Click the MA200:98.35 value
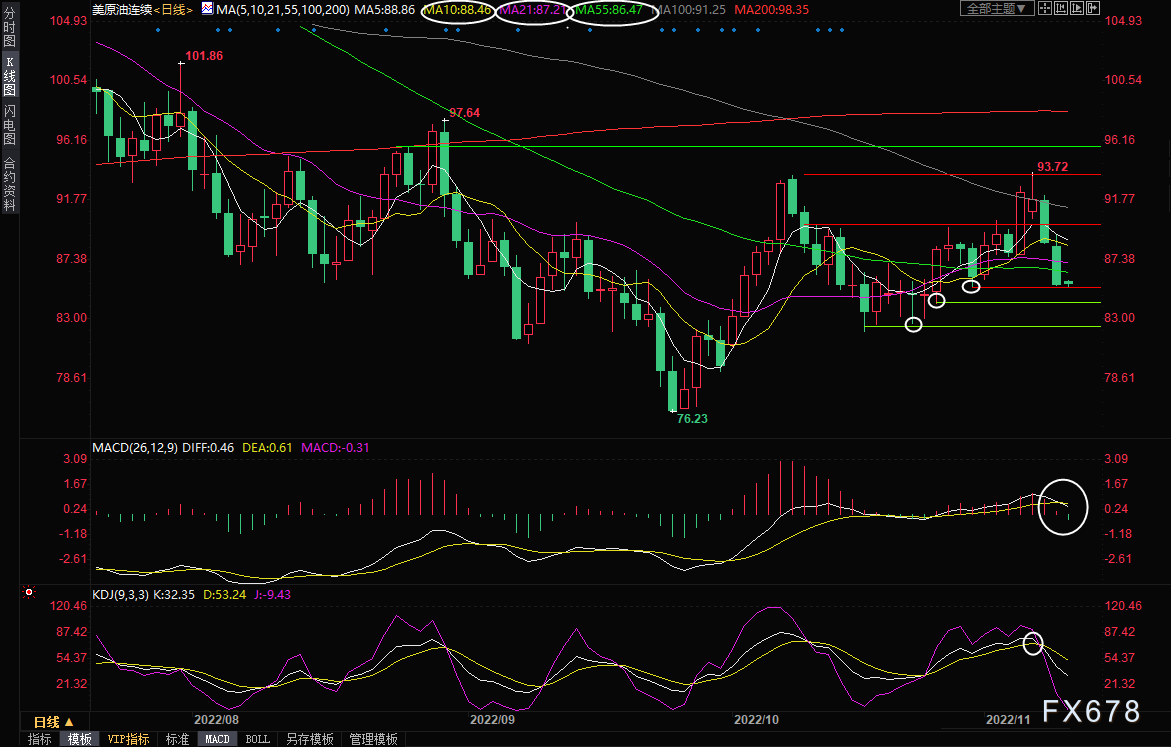Viewport: 1171px width, 747px height. 771,10
